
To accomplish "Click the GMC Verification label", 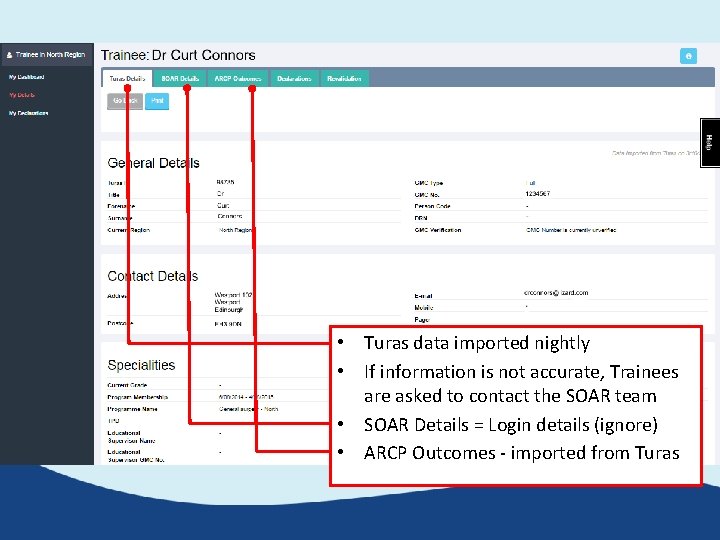I will [x=438, y=230].
